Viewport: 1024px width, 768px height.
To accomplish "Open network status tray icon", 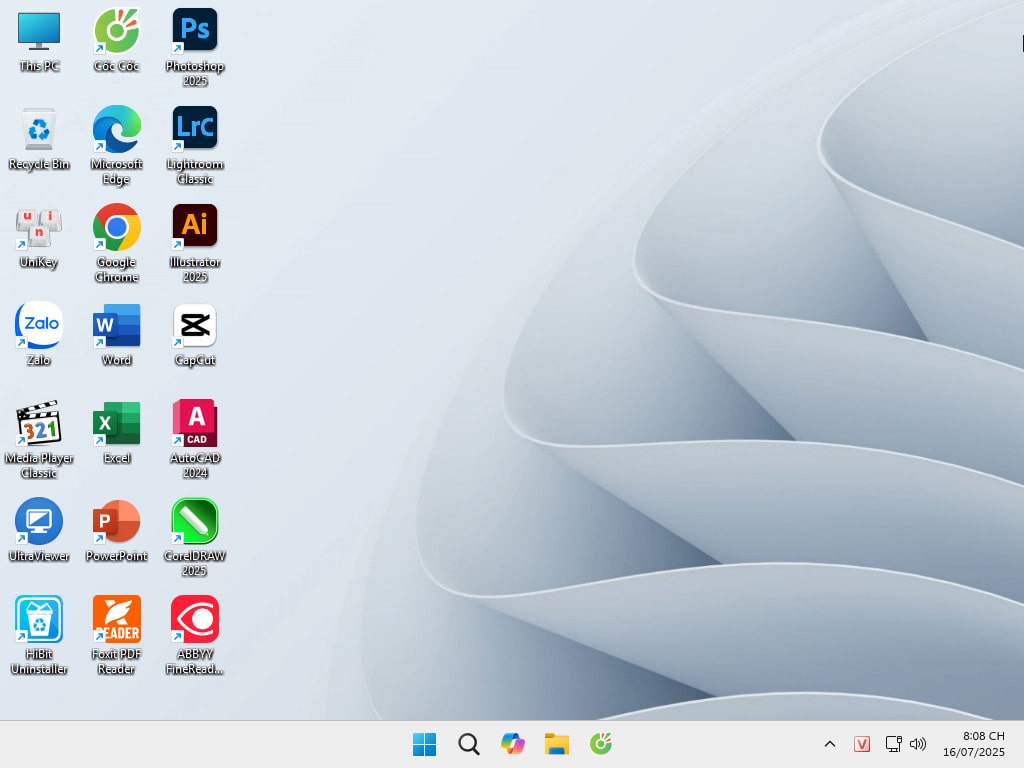I will pyautogui.click(x=893, y=744).
